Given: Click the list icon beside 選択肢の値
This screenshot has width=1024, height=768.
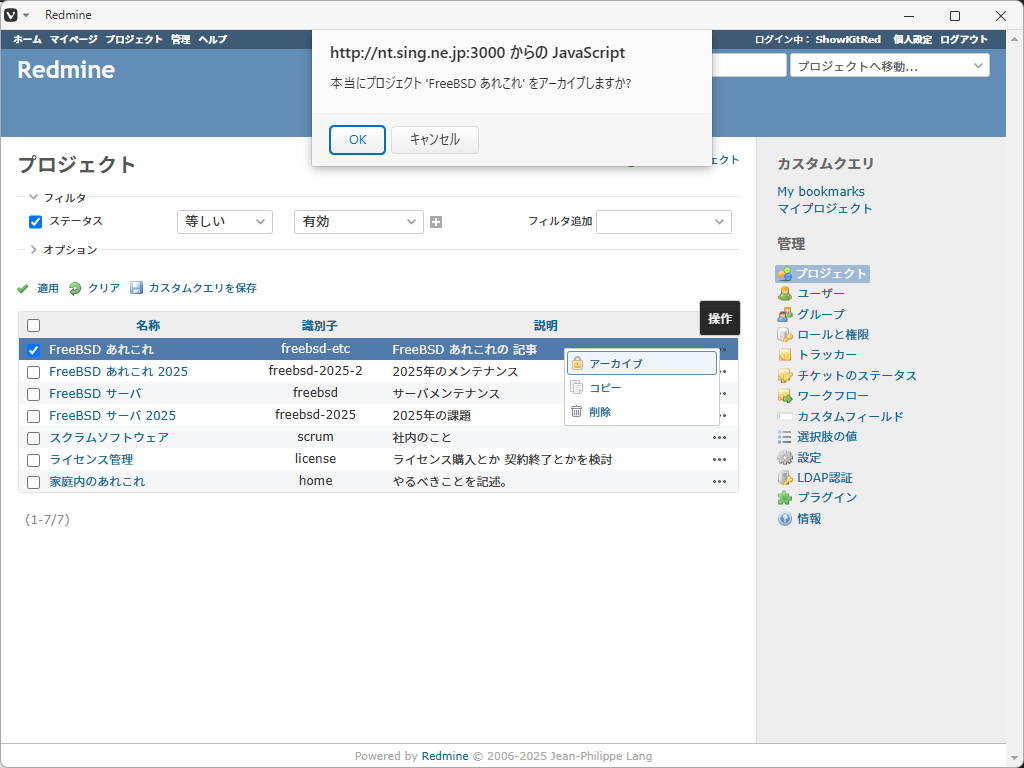Looking at the screenshot, I should pos(785,437).
